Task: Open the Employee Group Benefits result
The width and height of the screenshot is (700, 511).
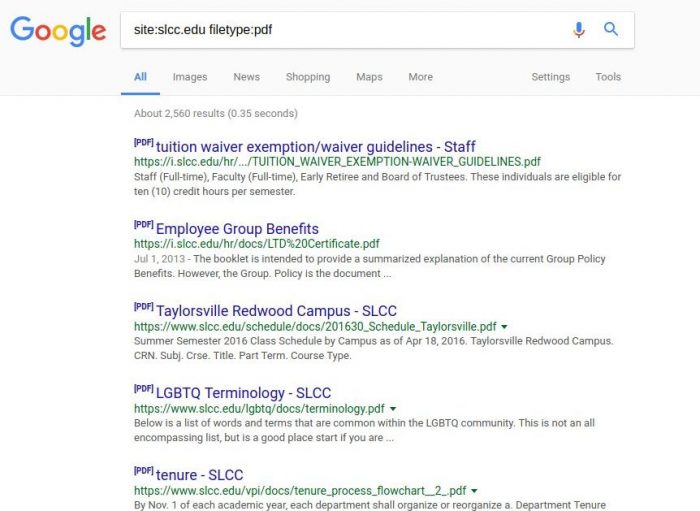Action: click(x=237, y=228)
